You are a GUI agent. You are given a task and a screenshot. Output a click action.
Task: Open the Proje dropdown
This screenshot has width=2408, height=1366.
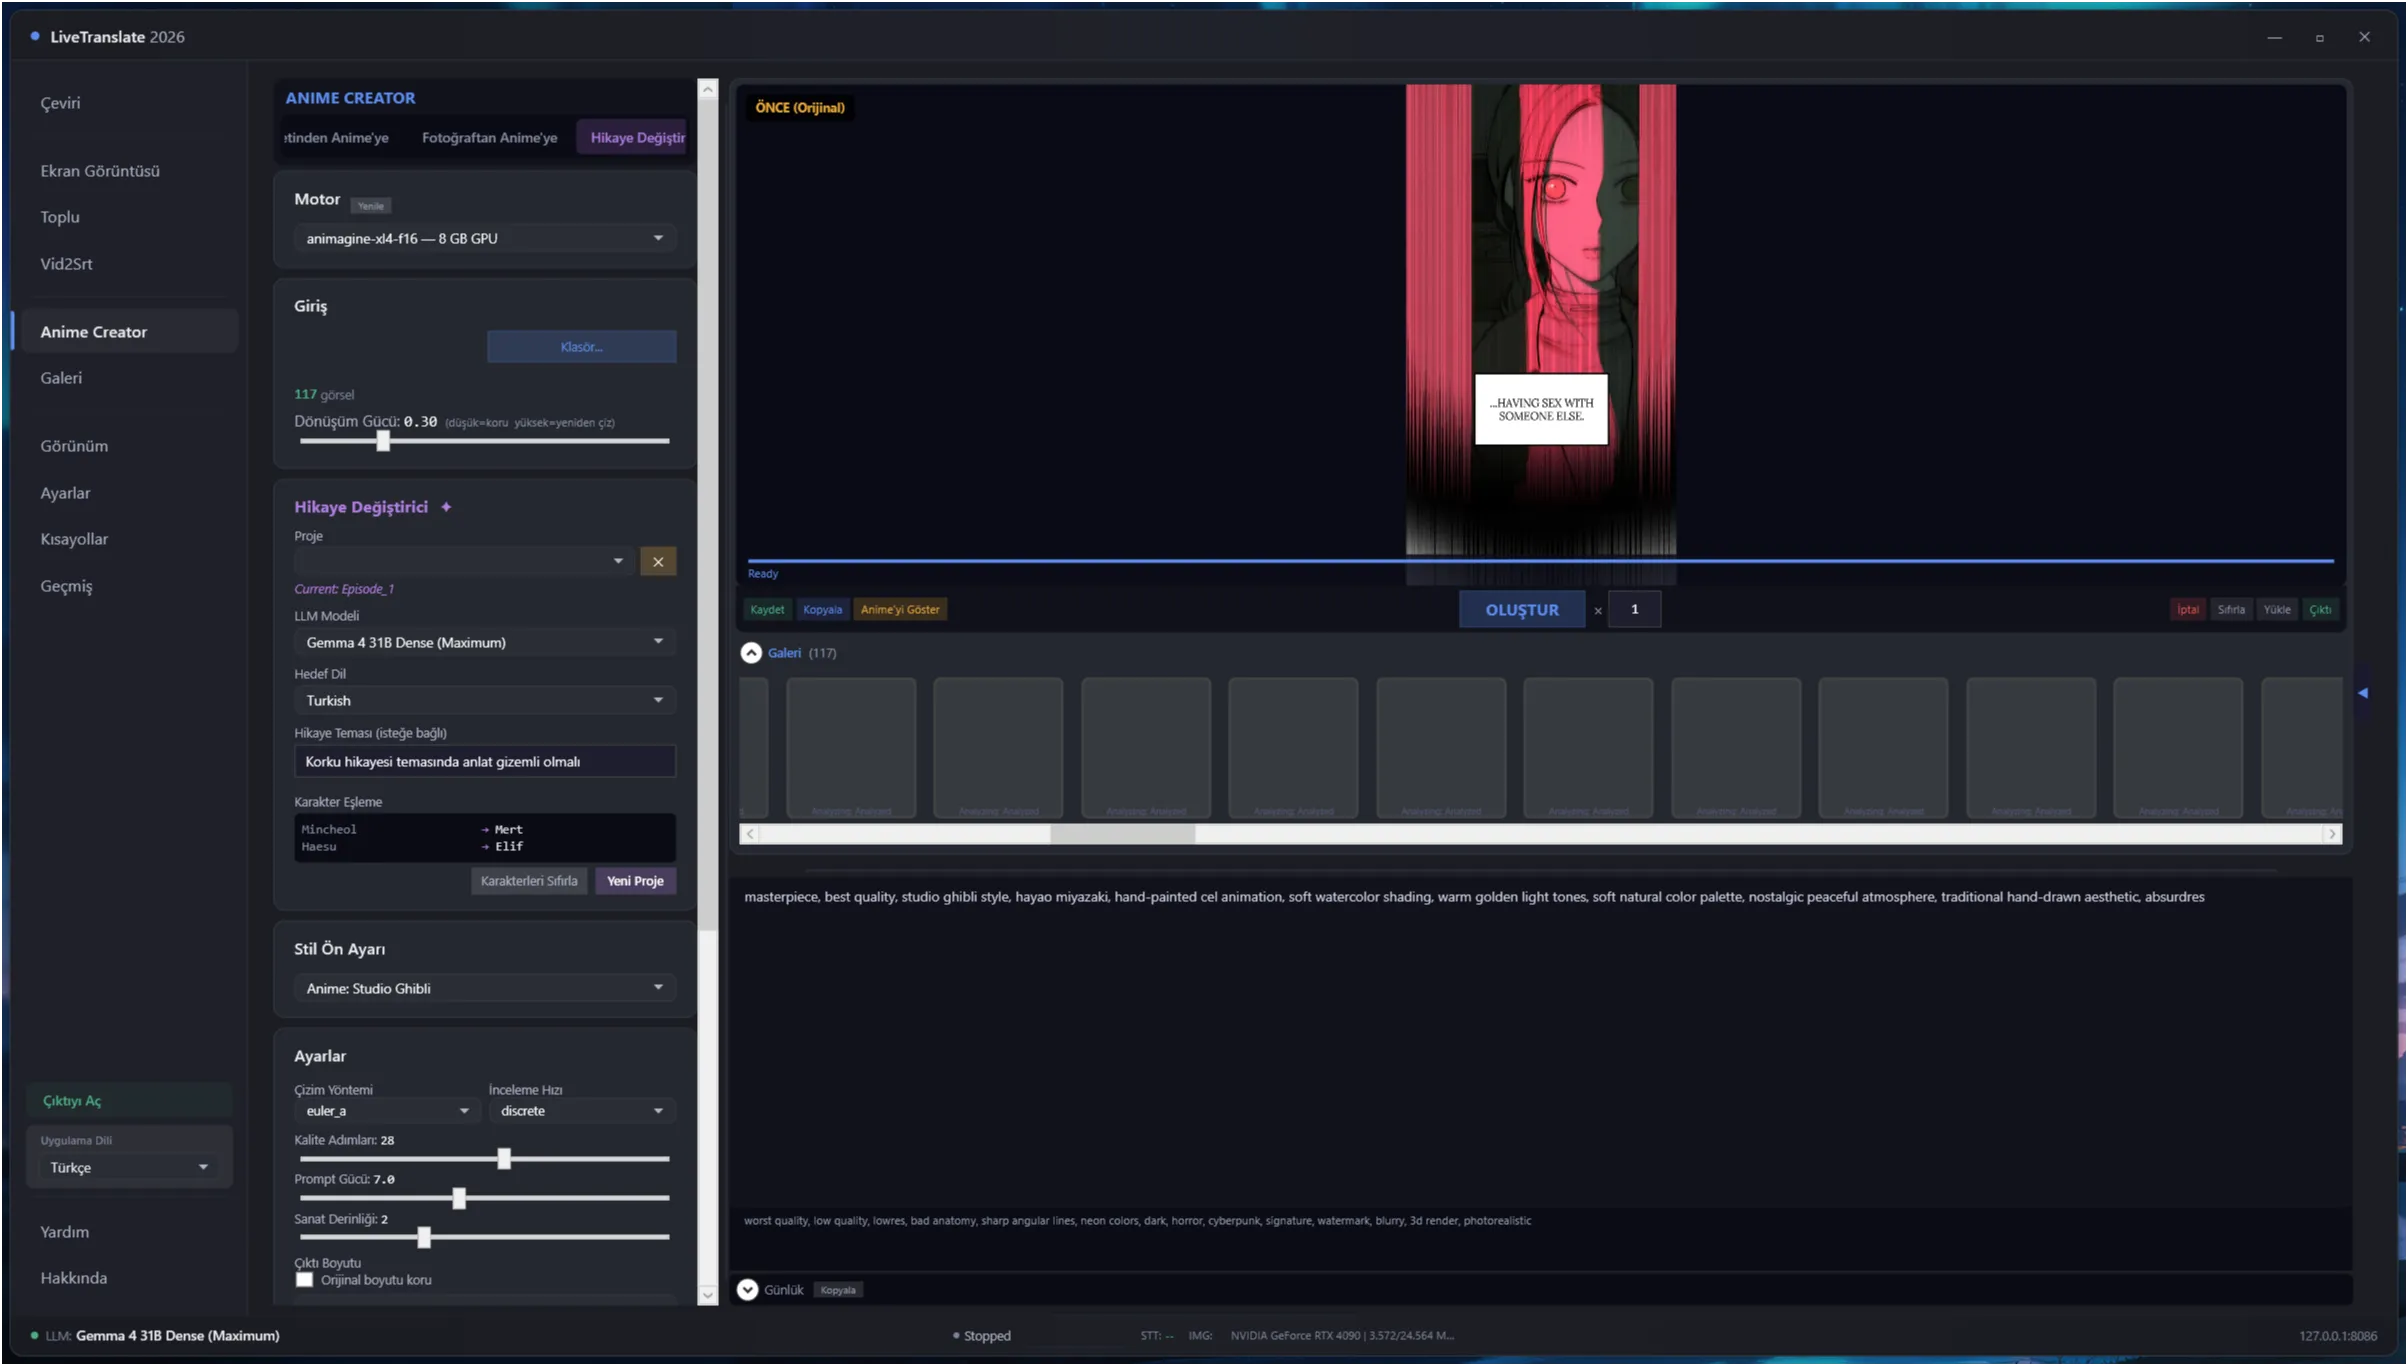(x=463, y=562)
